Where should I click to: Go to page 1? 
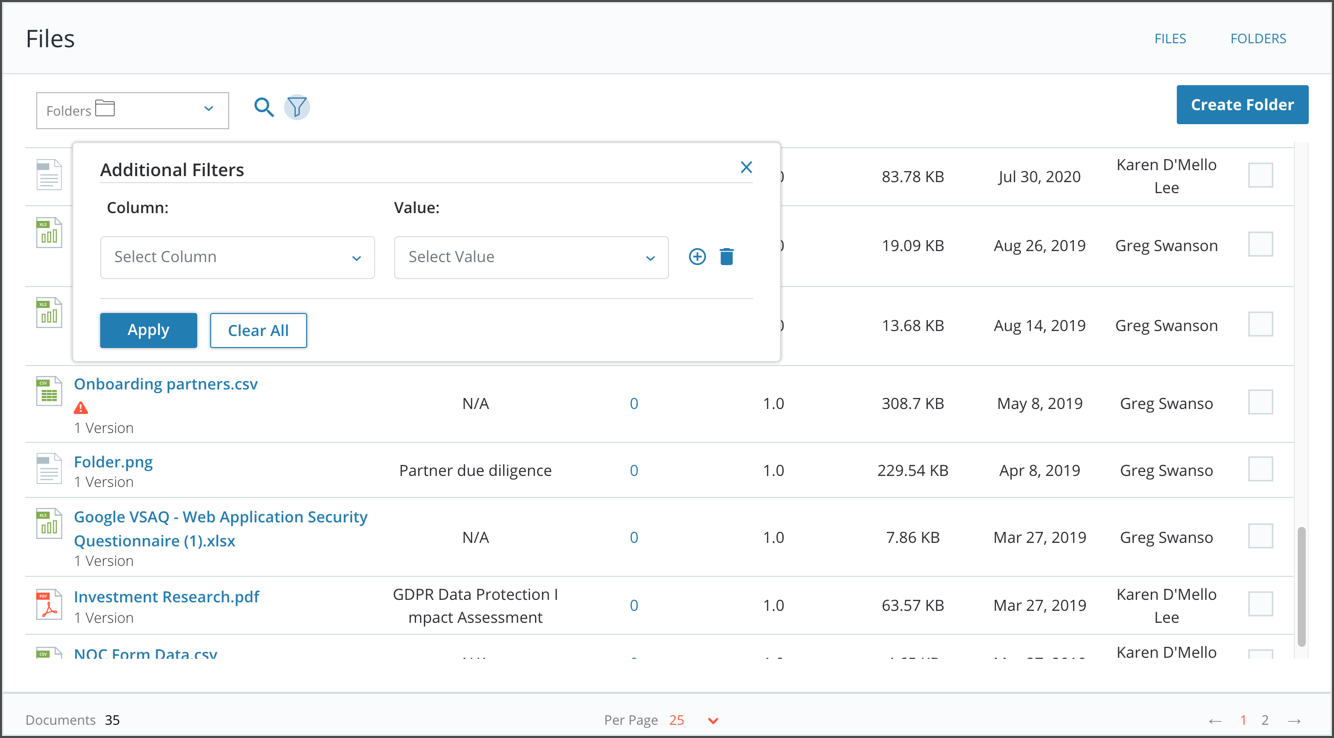(1244, 720)
